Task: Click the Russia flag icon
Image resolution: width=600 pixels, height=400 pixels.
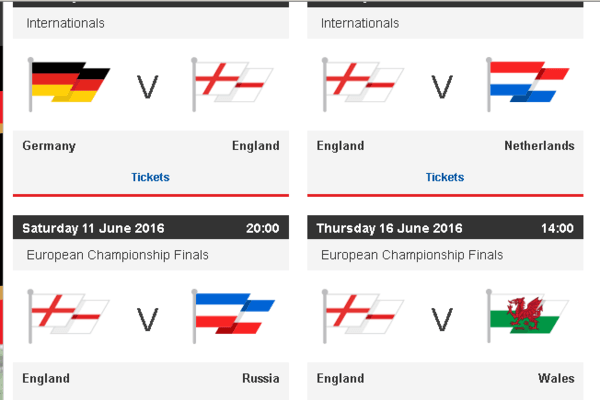Action: pyautogui.click(x=232, y=315)
